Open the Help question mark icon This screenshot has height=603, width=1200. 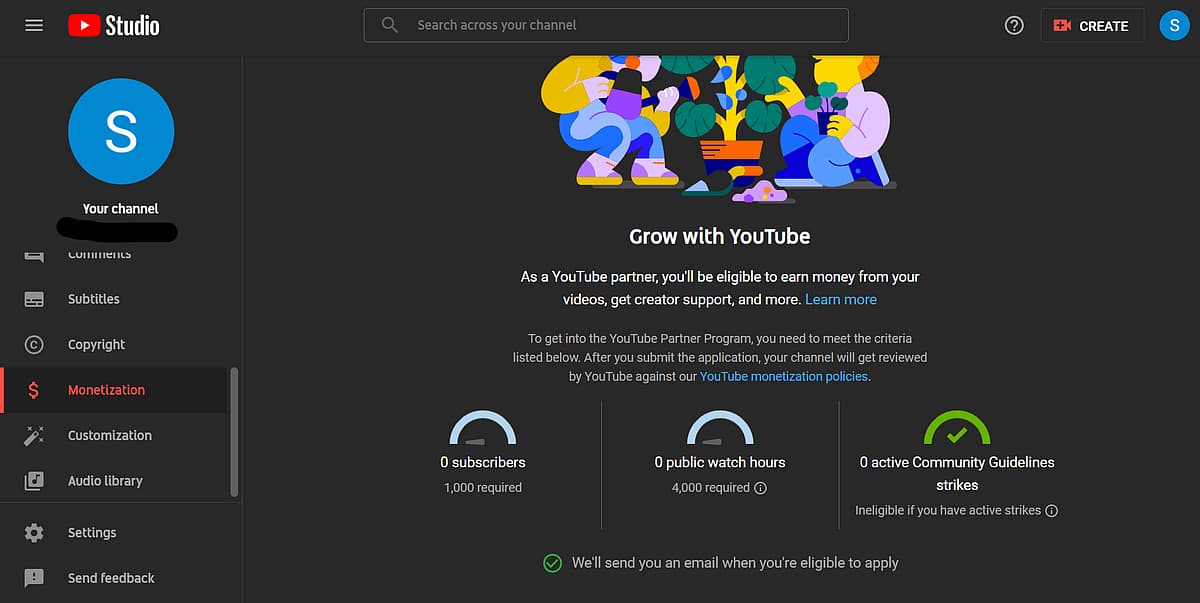(x=1013, y=25)
